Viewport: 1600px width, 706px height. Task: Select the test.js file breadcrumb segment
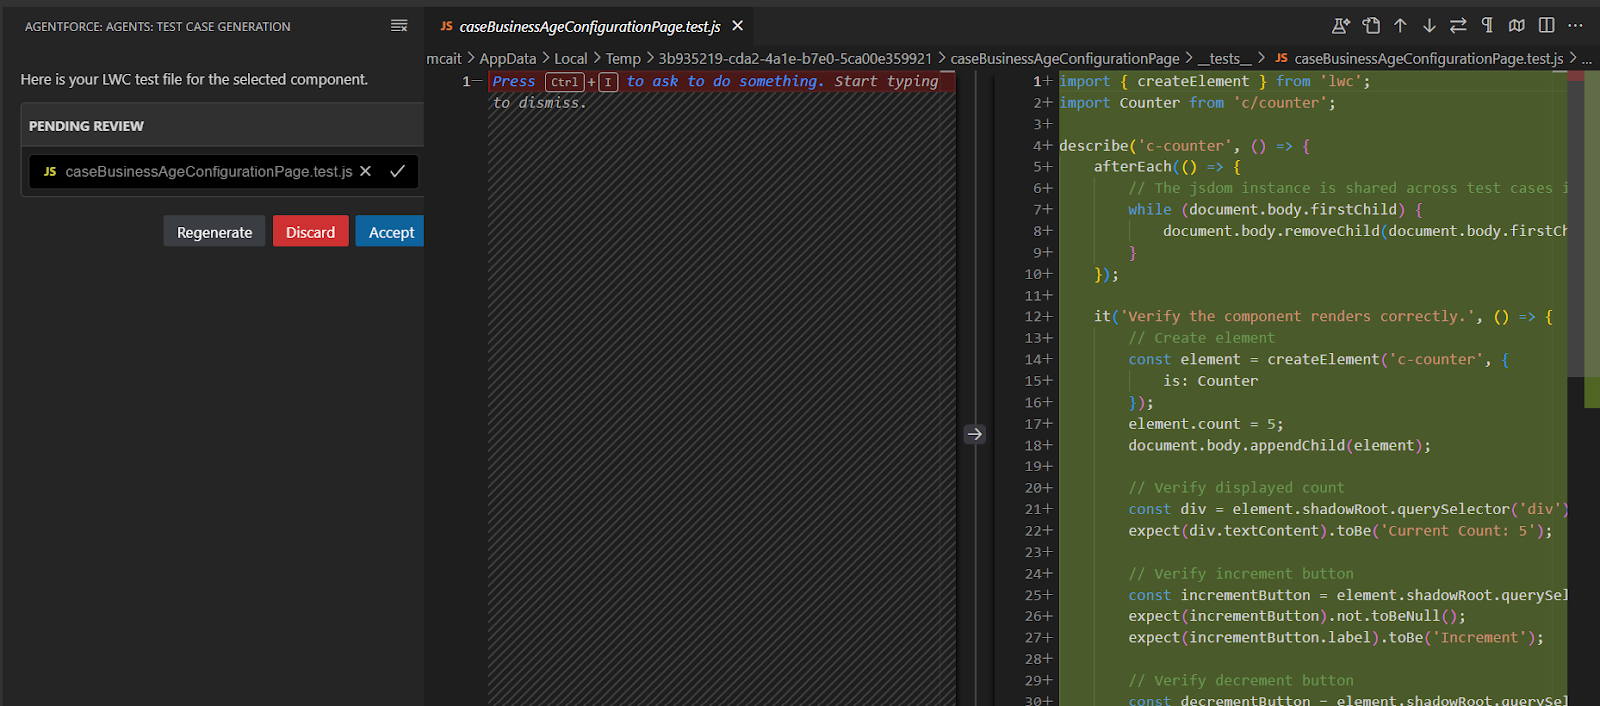(1419, 59)
